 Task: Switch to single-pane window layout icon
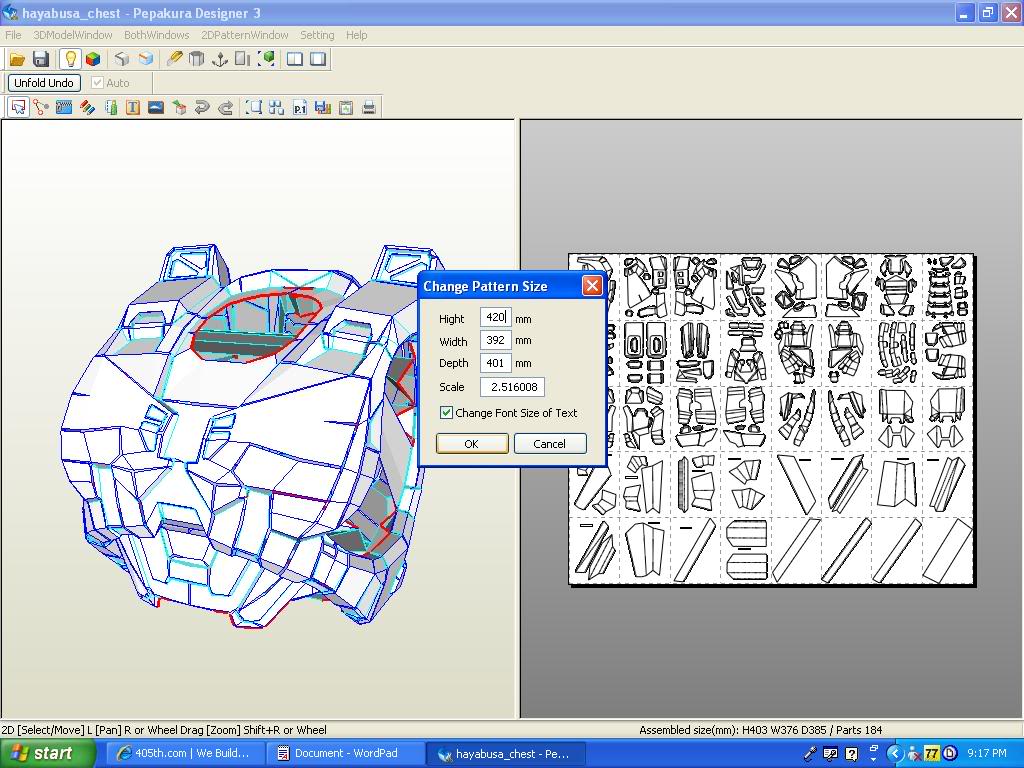(x=318, y=59)
